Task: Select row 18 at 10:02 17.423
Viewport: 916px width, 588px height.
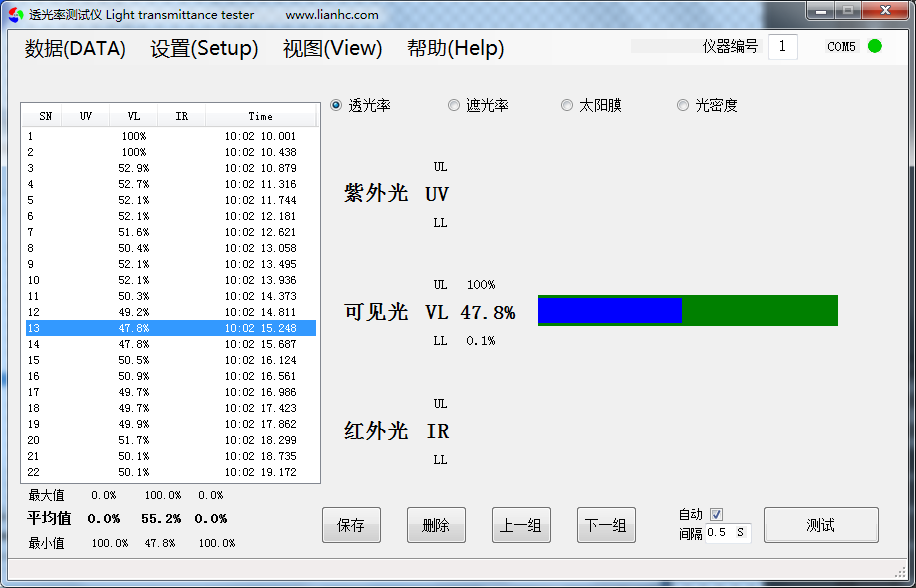Action: [171, 408]
